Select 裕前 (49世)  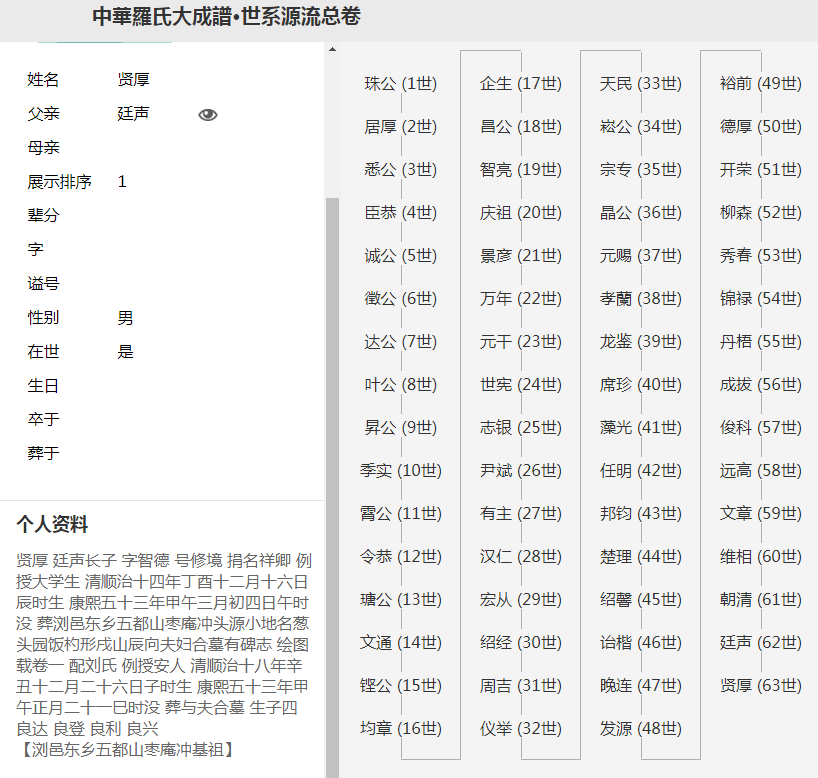point(761,83)
